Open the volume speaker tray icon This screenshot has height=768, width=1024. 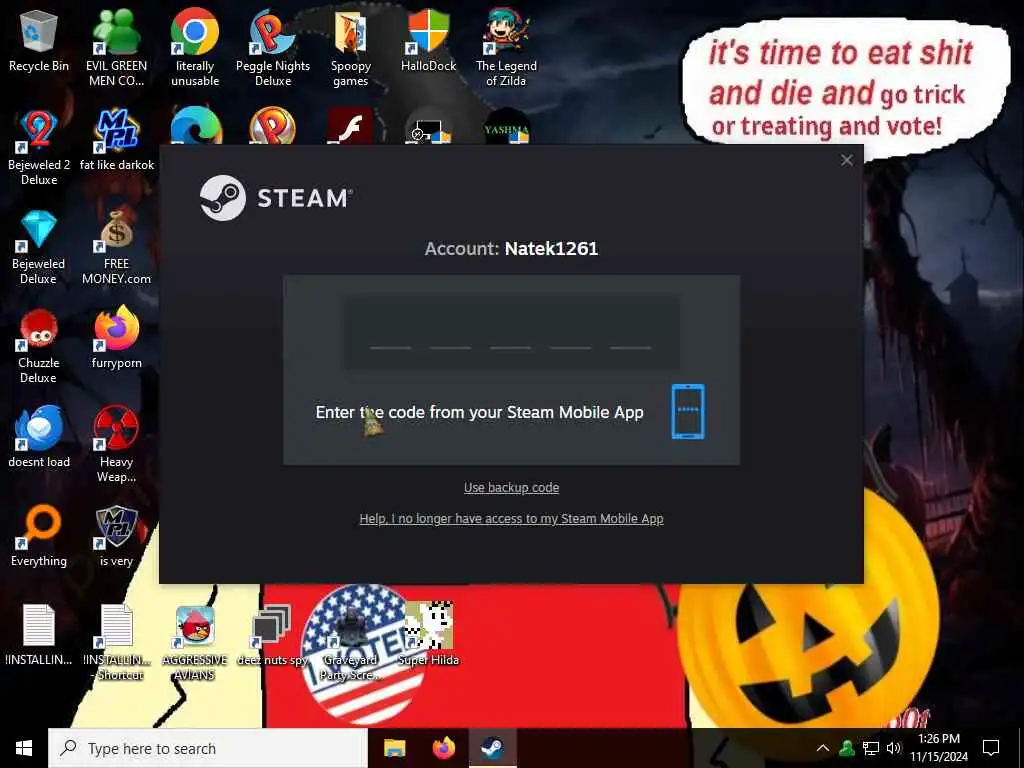click(x=894, y=748)
